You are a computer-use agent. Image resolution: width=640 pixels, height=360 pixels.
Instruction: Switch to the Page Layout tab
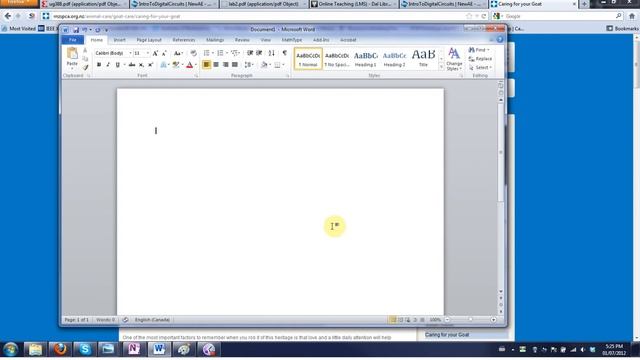coord(149,40)
